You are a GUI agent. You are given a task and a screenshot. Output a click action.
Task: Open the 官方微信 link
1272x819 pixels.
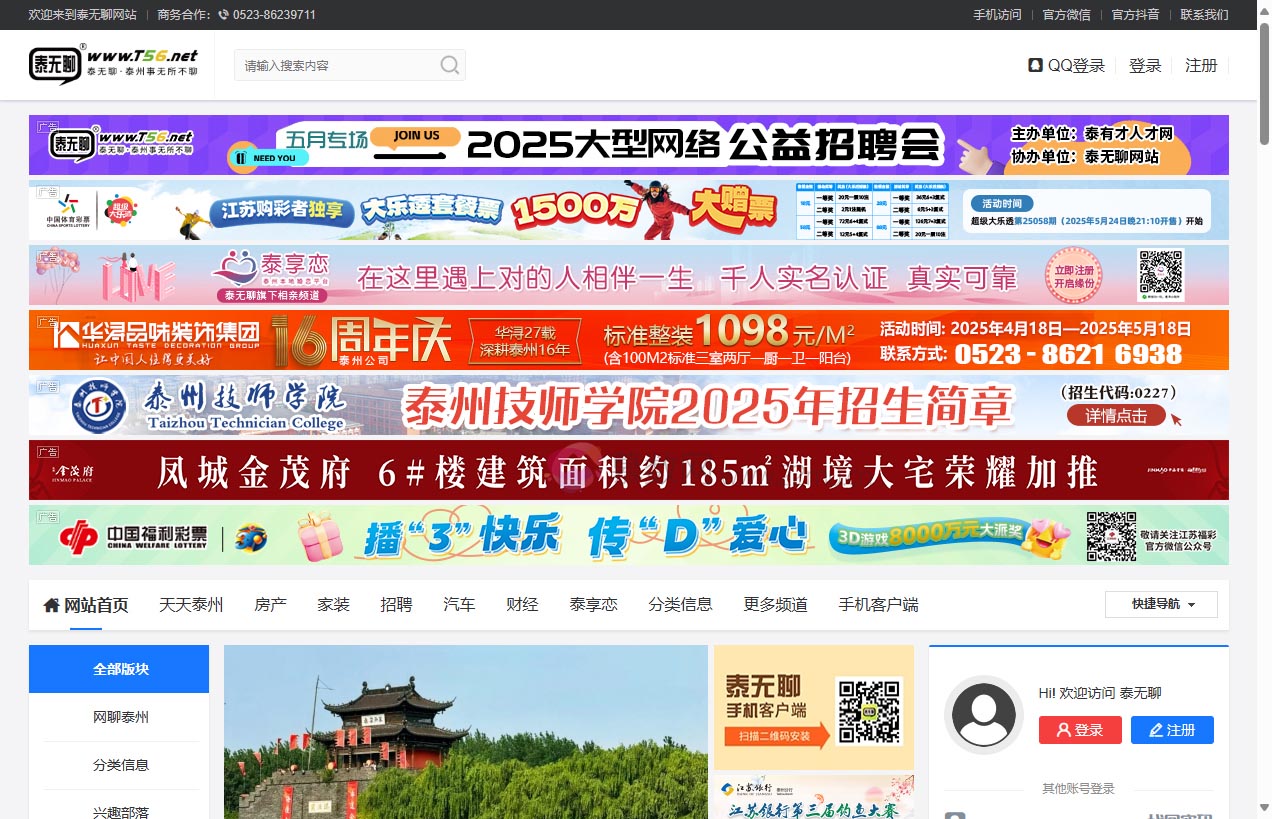click(x=1065, y=15)
